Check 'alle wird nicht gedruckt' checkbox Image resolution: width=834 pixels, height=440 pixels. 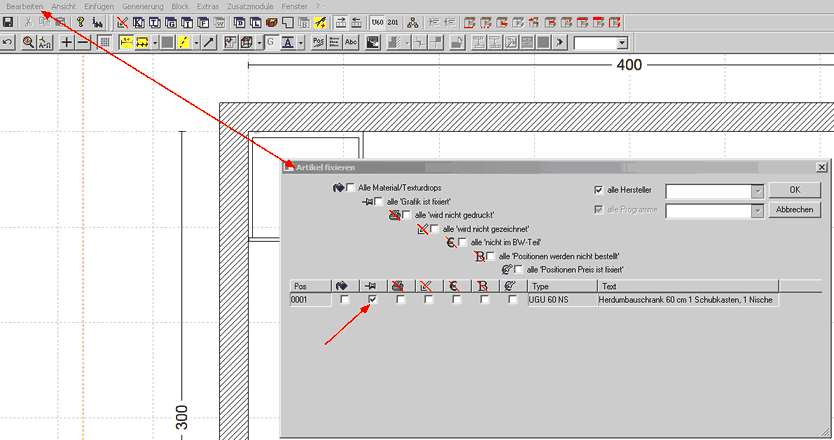(406, 215)
